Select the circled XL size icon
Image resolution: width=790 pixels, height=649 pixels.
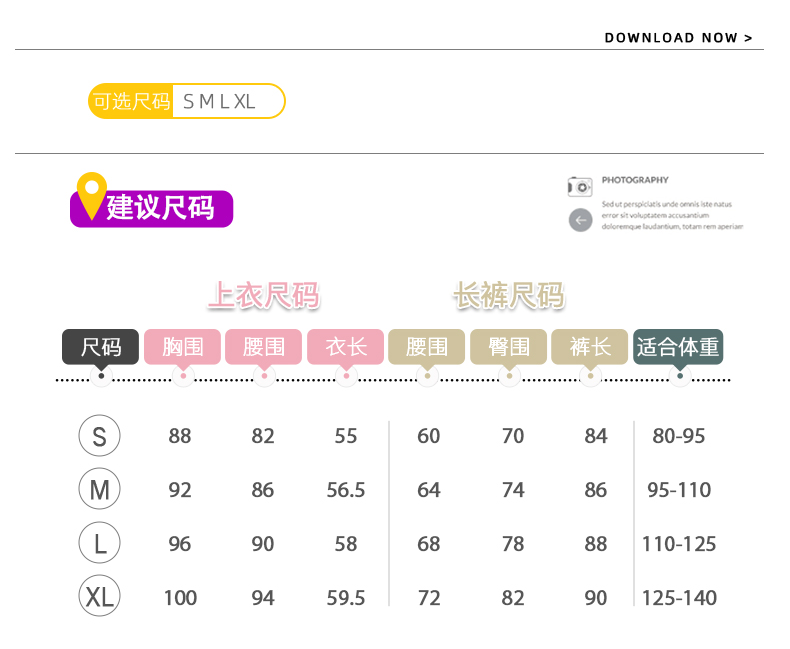[x=100, y=596]
